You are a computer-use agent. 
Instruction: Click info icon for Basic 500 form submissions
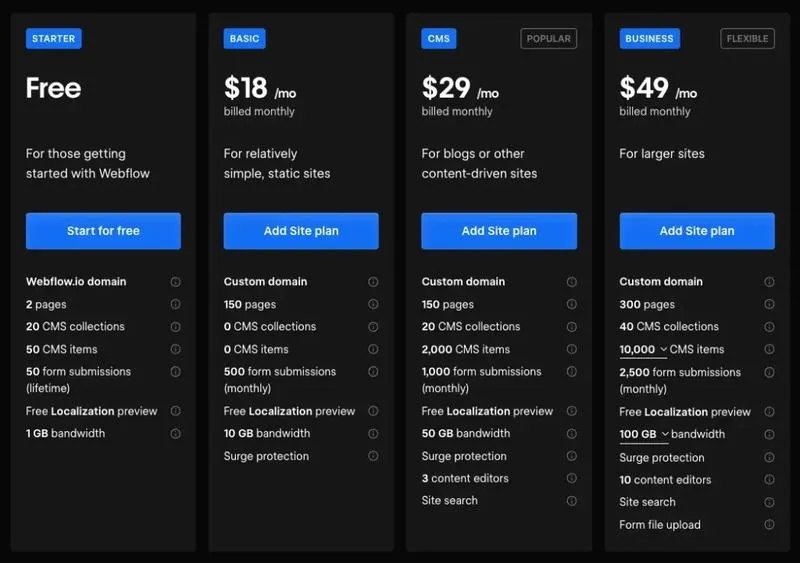[x=373, y=372]
